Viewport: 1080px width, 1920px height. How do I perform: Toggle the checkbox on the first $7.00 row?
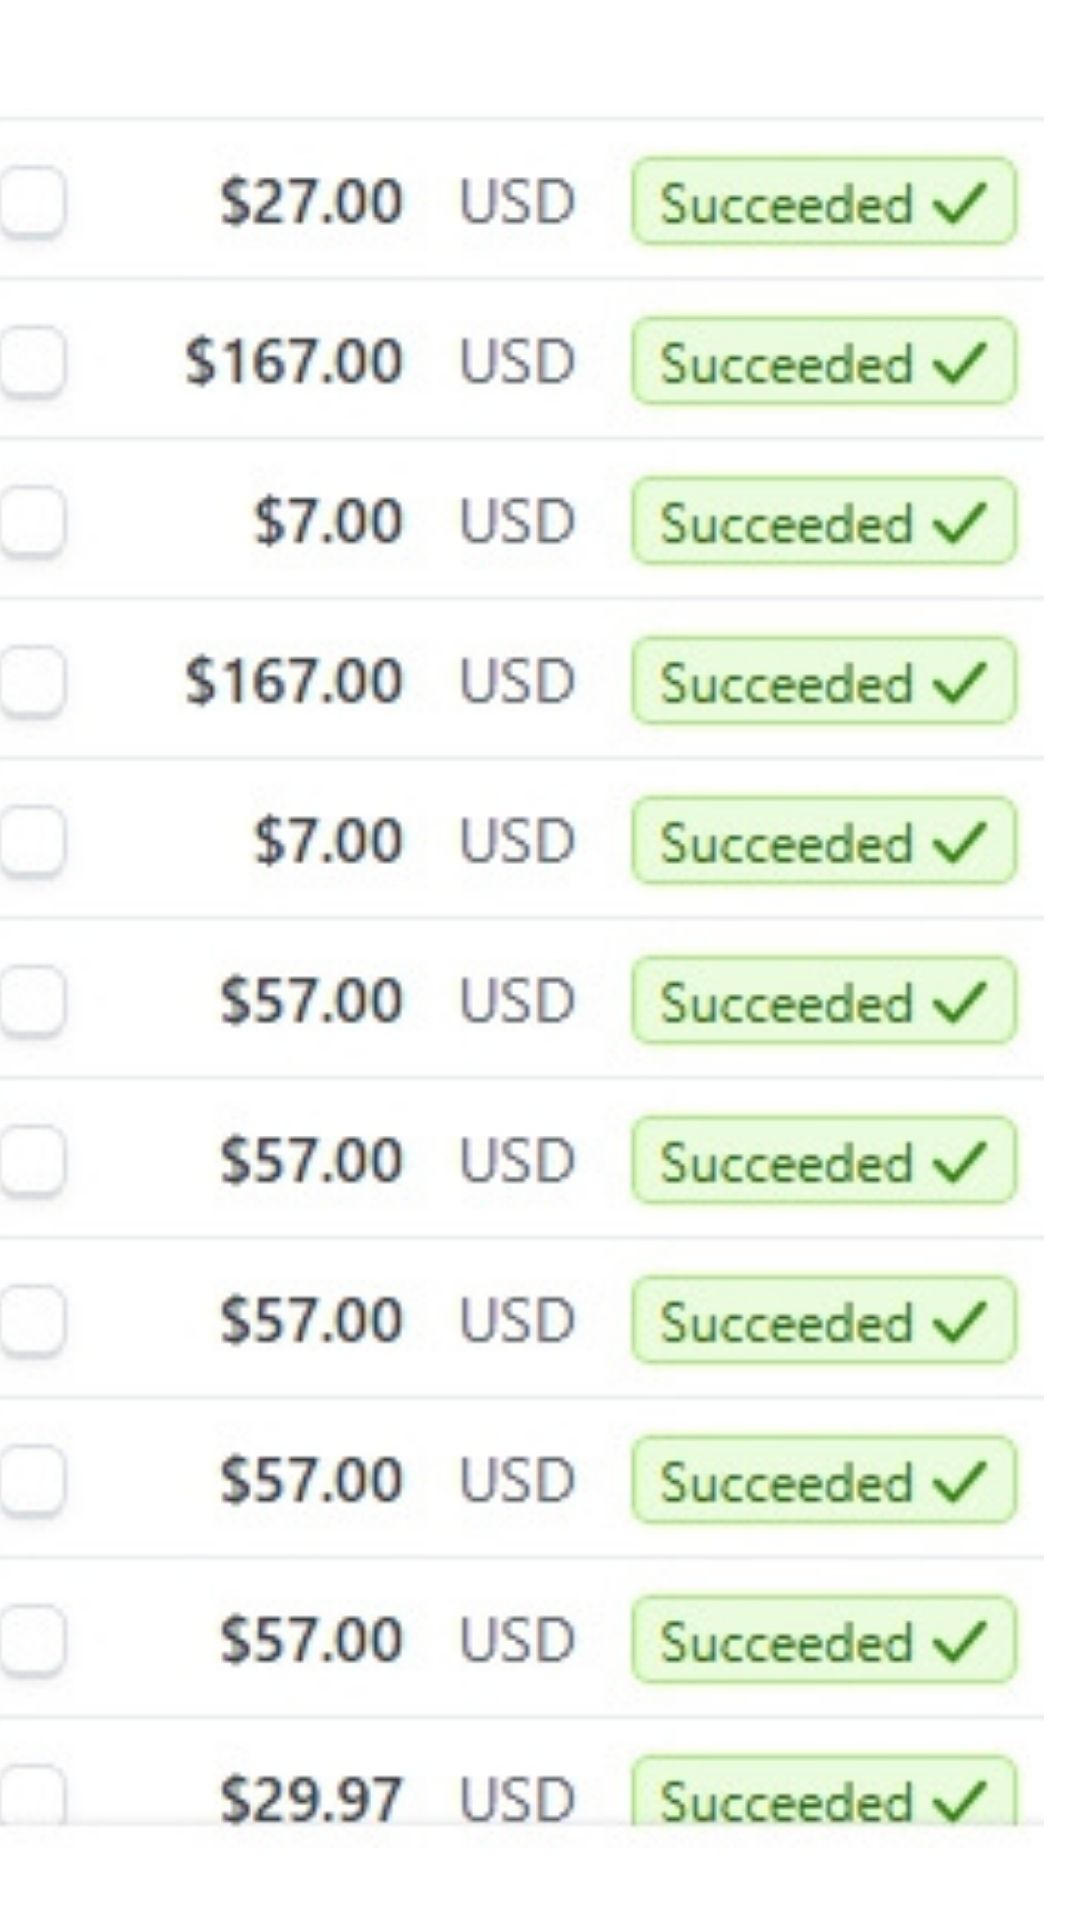32,521
